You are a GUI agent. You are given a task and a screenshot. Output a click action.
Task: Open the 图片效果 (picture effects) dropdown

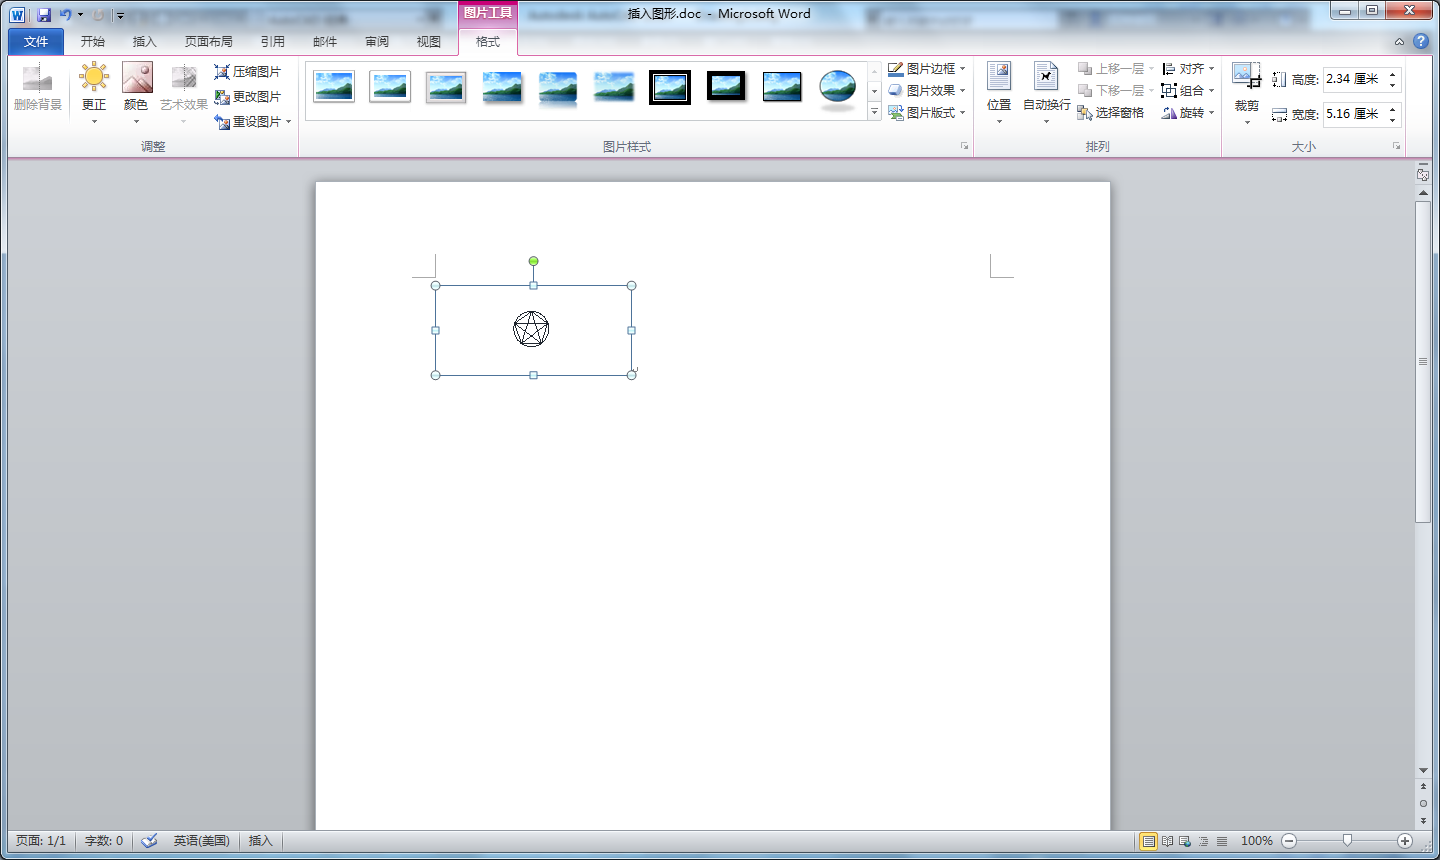click(927, 91)
